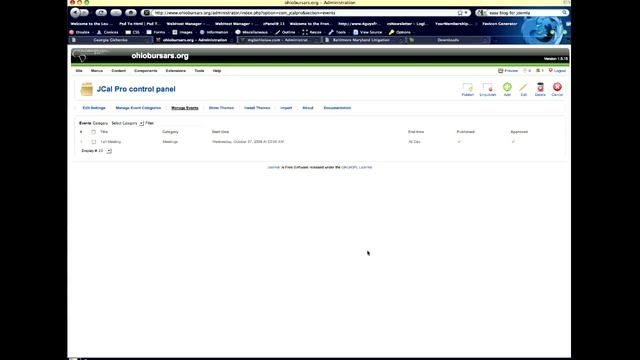Open the Images developer toolbar menu
Image resolution: width=640 pixels, height=360 pixels.
(x=182, y=32)
